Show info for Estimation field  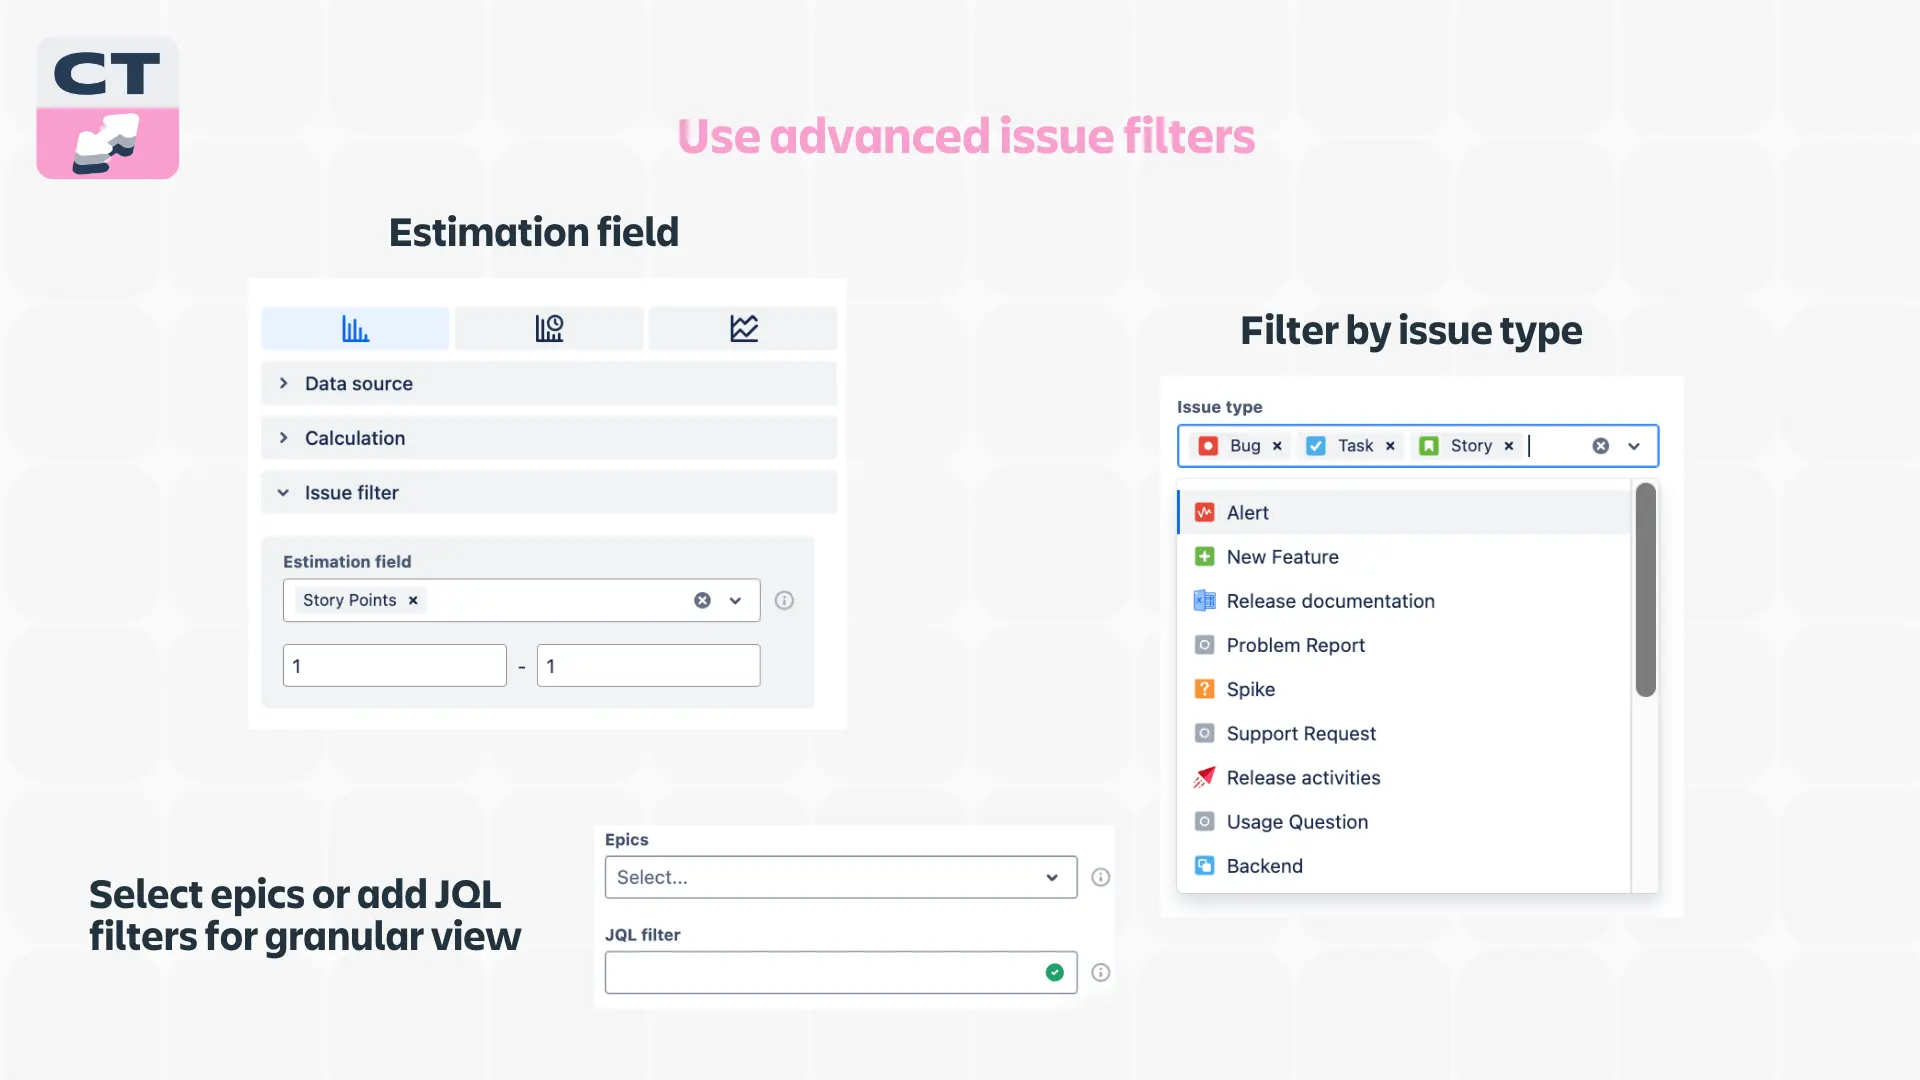pos(784,600)
